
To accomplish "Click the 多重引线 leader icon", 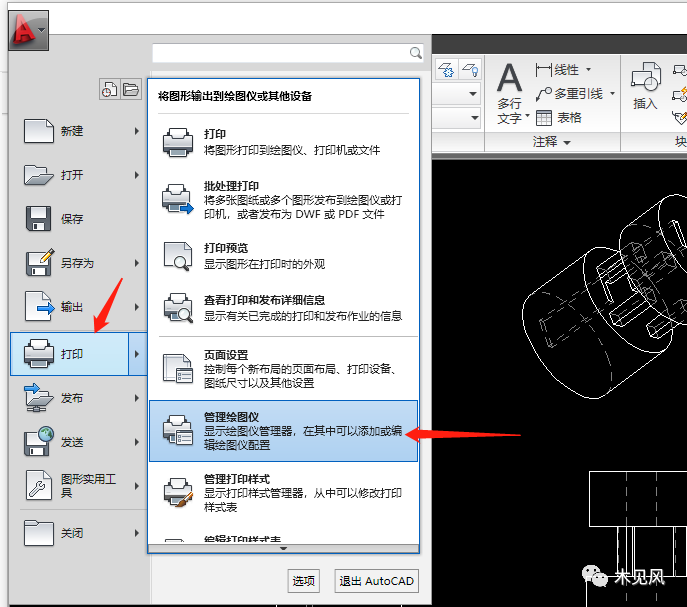I will click(x=544, y=94).
